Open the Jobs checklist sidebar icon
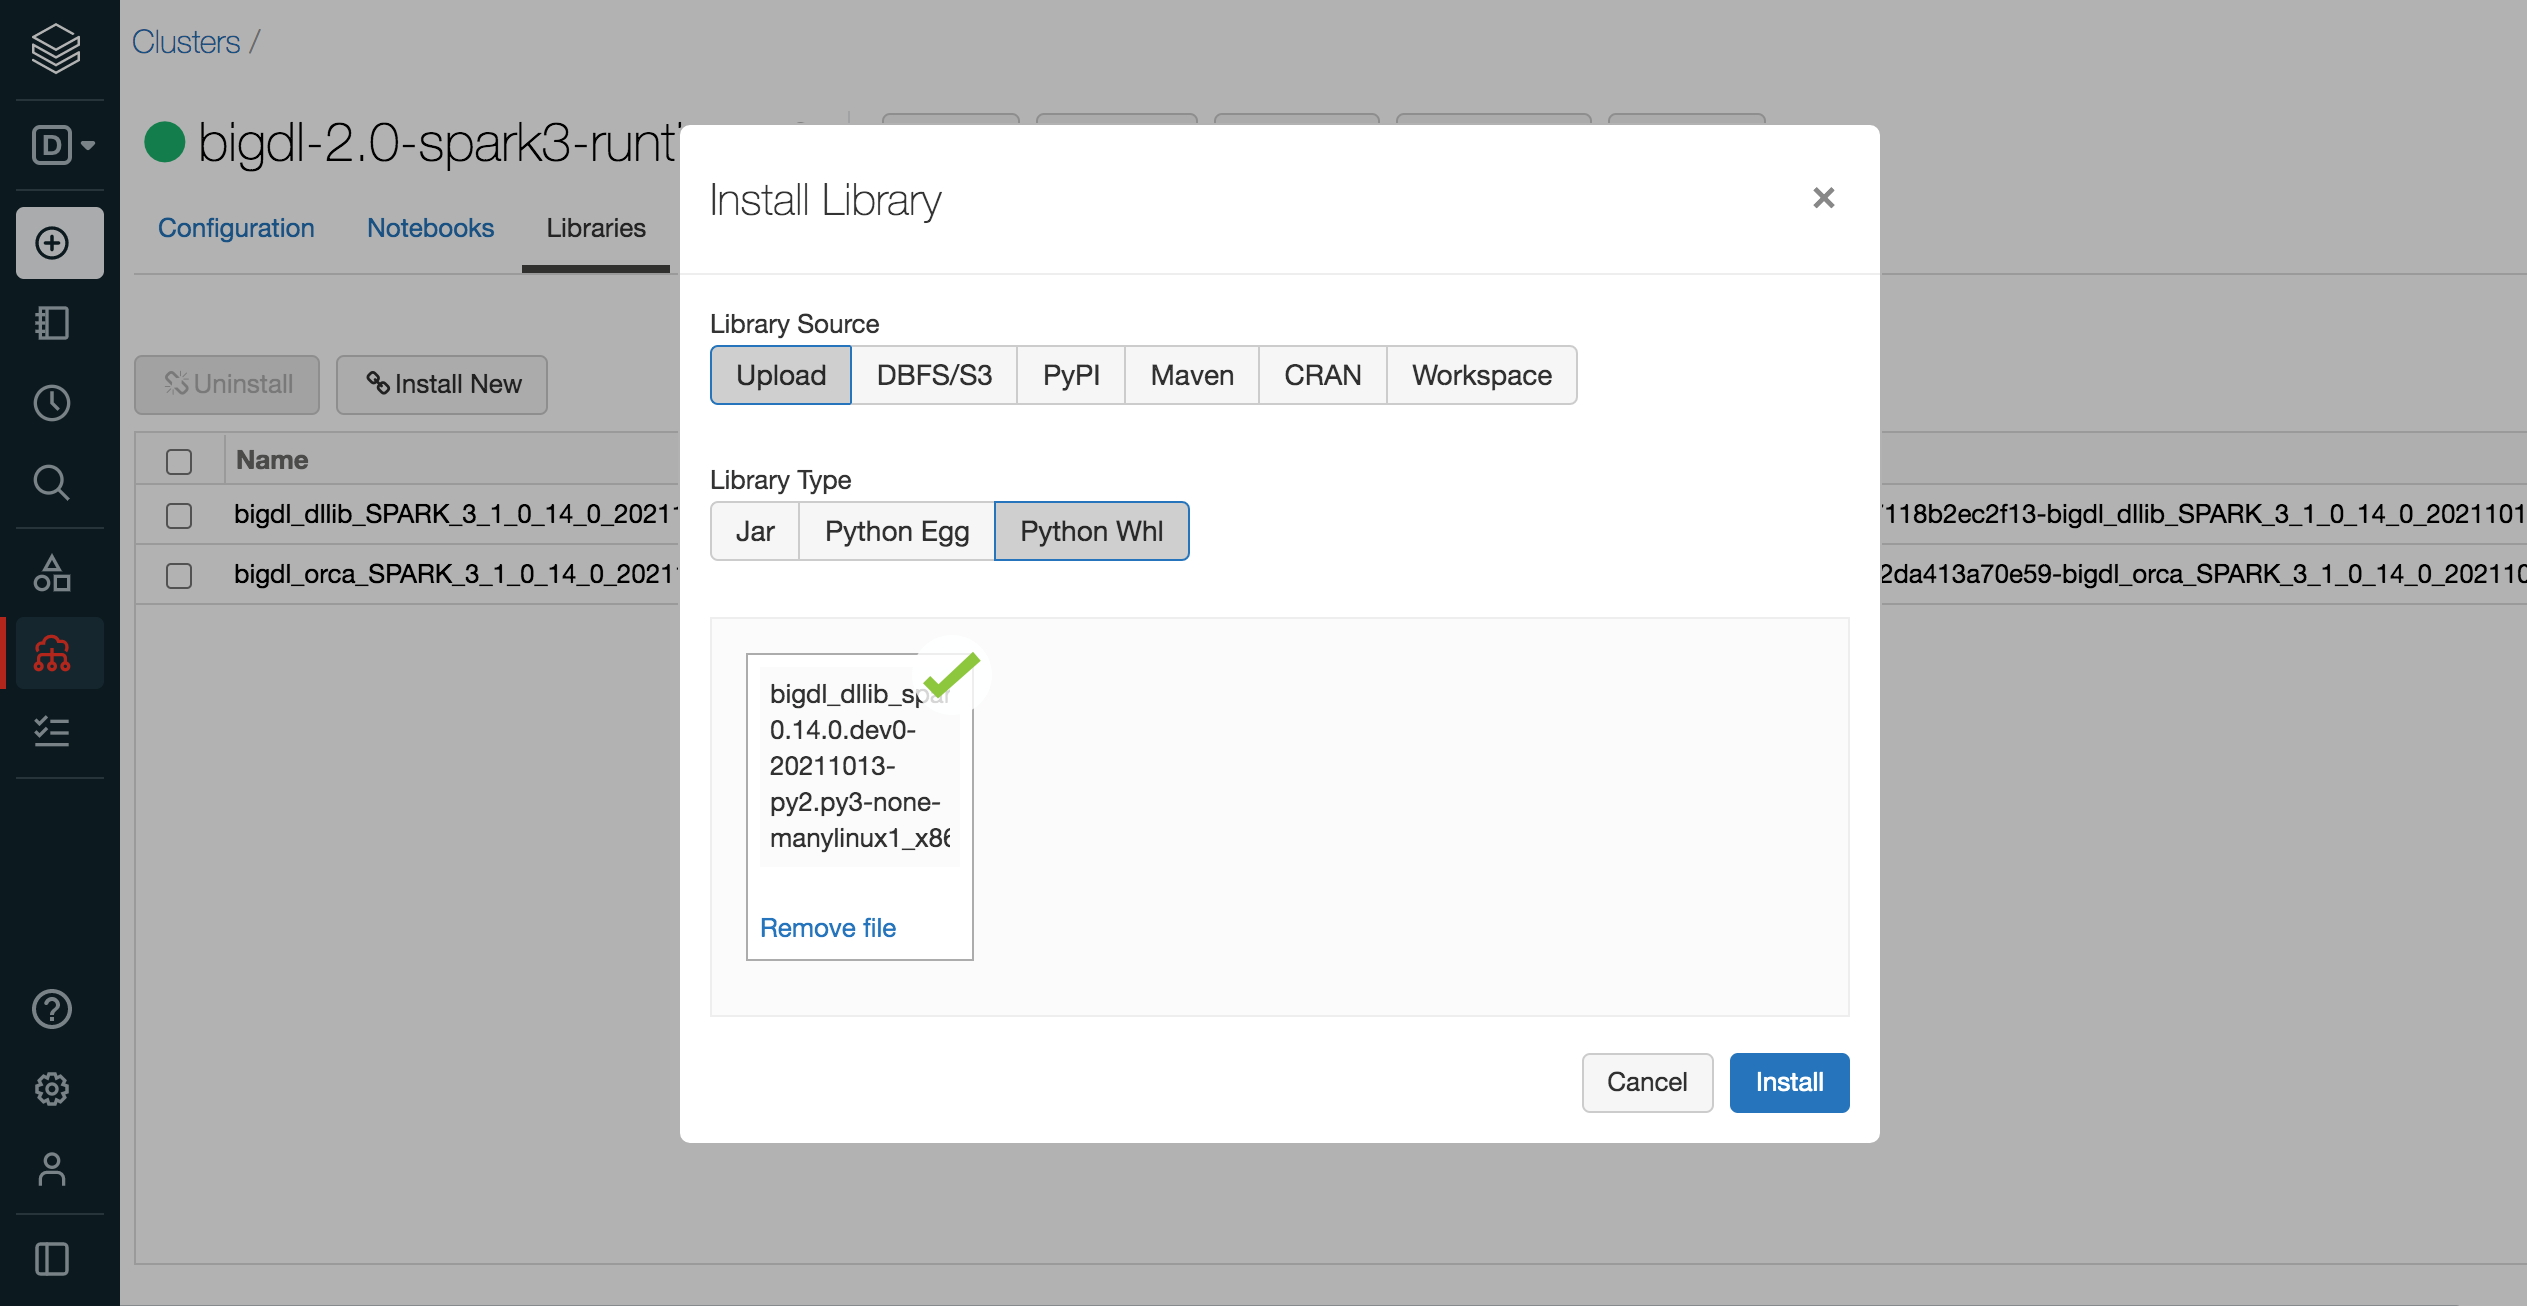The image size is (2527, 1306). point(53,731)
